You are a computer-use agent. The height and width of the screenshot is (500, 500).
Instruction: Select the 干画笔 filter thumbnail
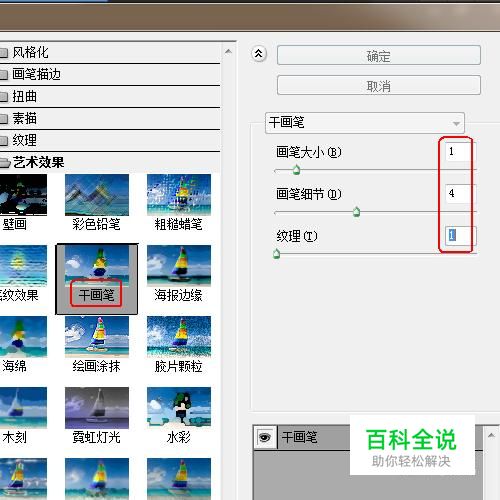(97, 279)
